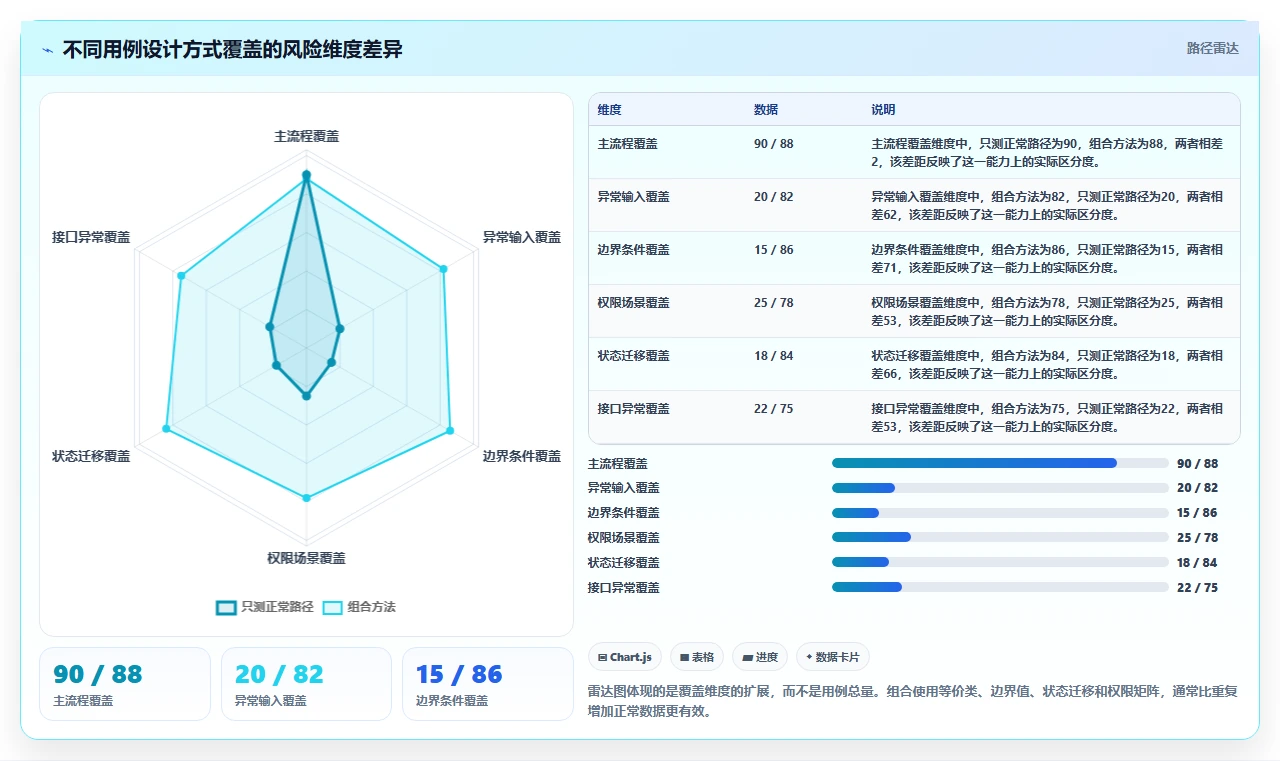Click the 主流程覆盖 progress bar
1280x761 pixels.
pos(1000,463)
